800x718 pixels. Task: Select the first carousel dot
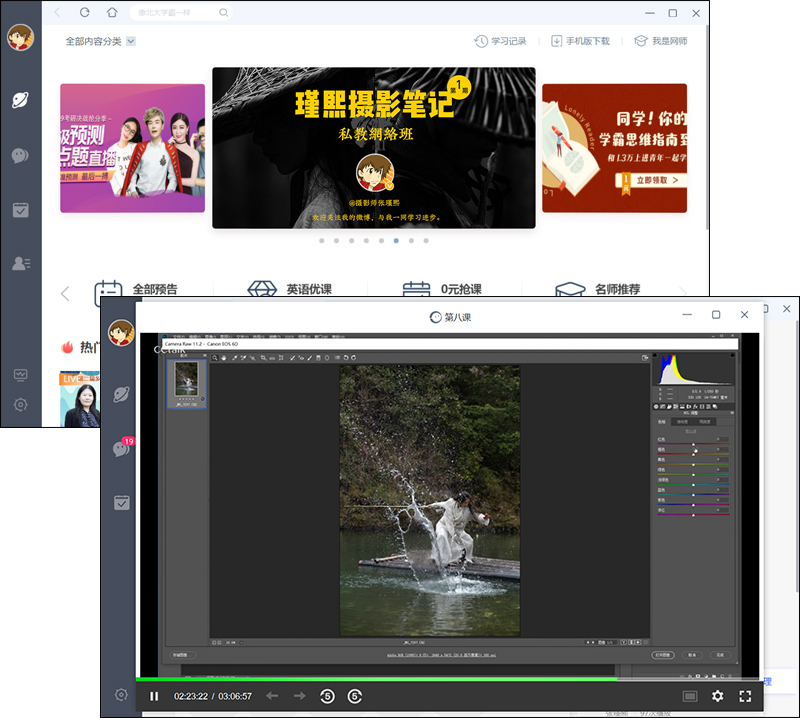(321, 241)
